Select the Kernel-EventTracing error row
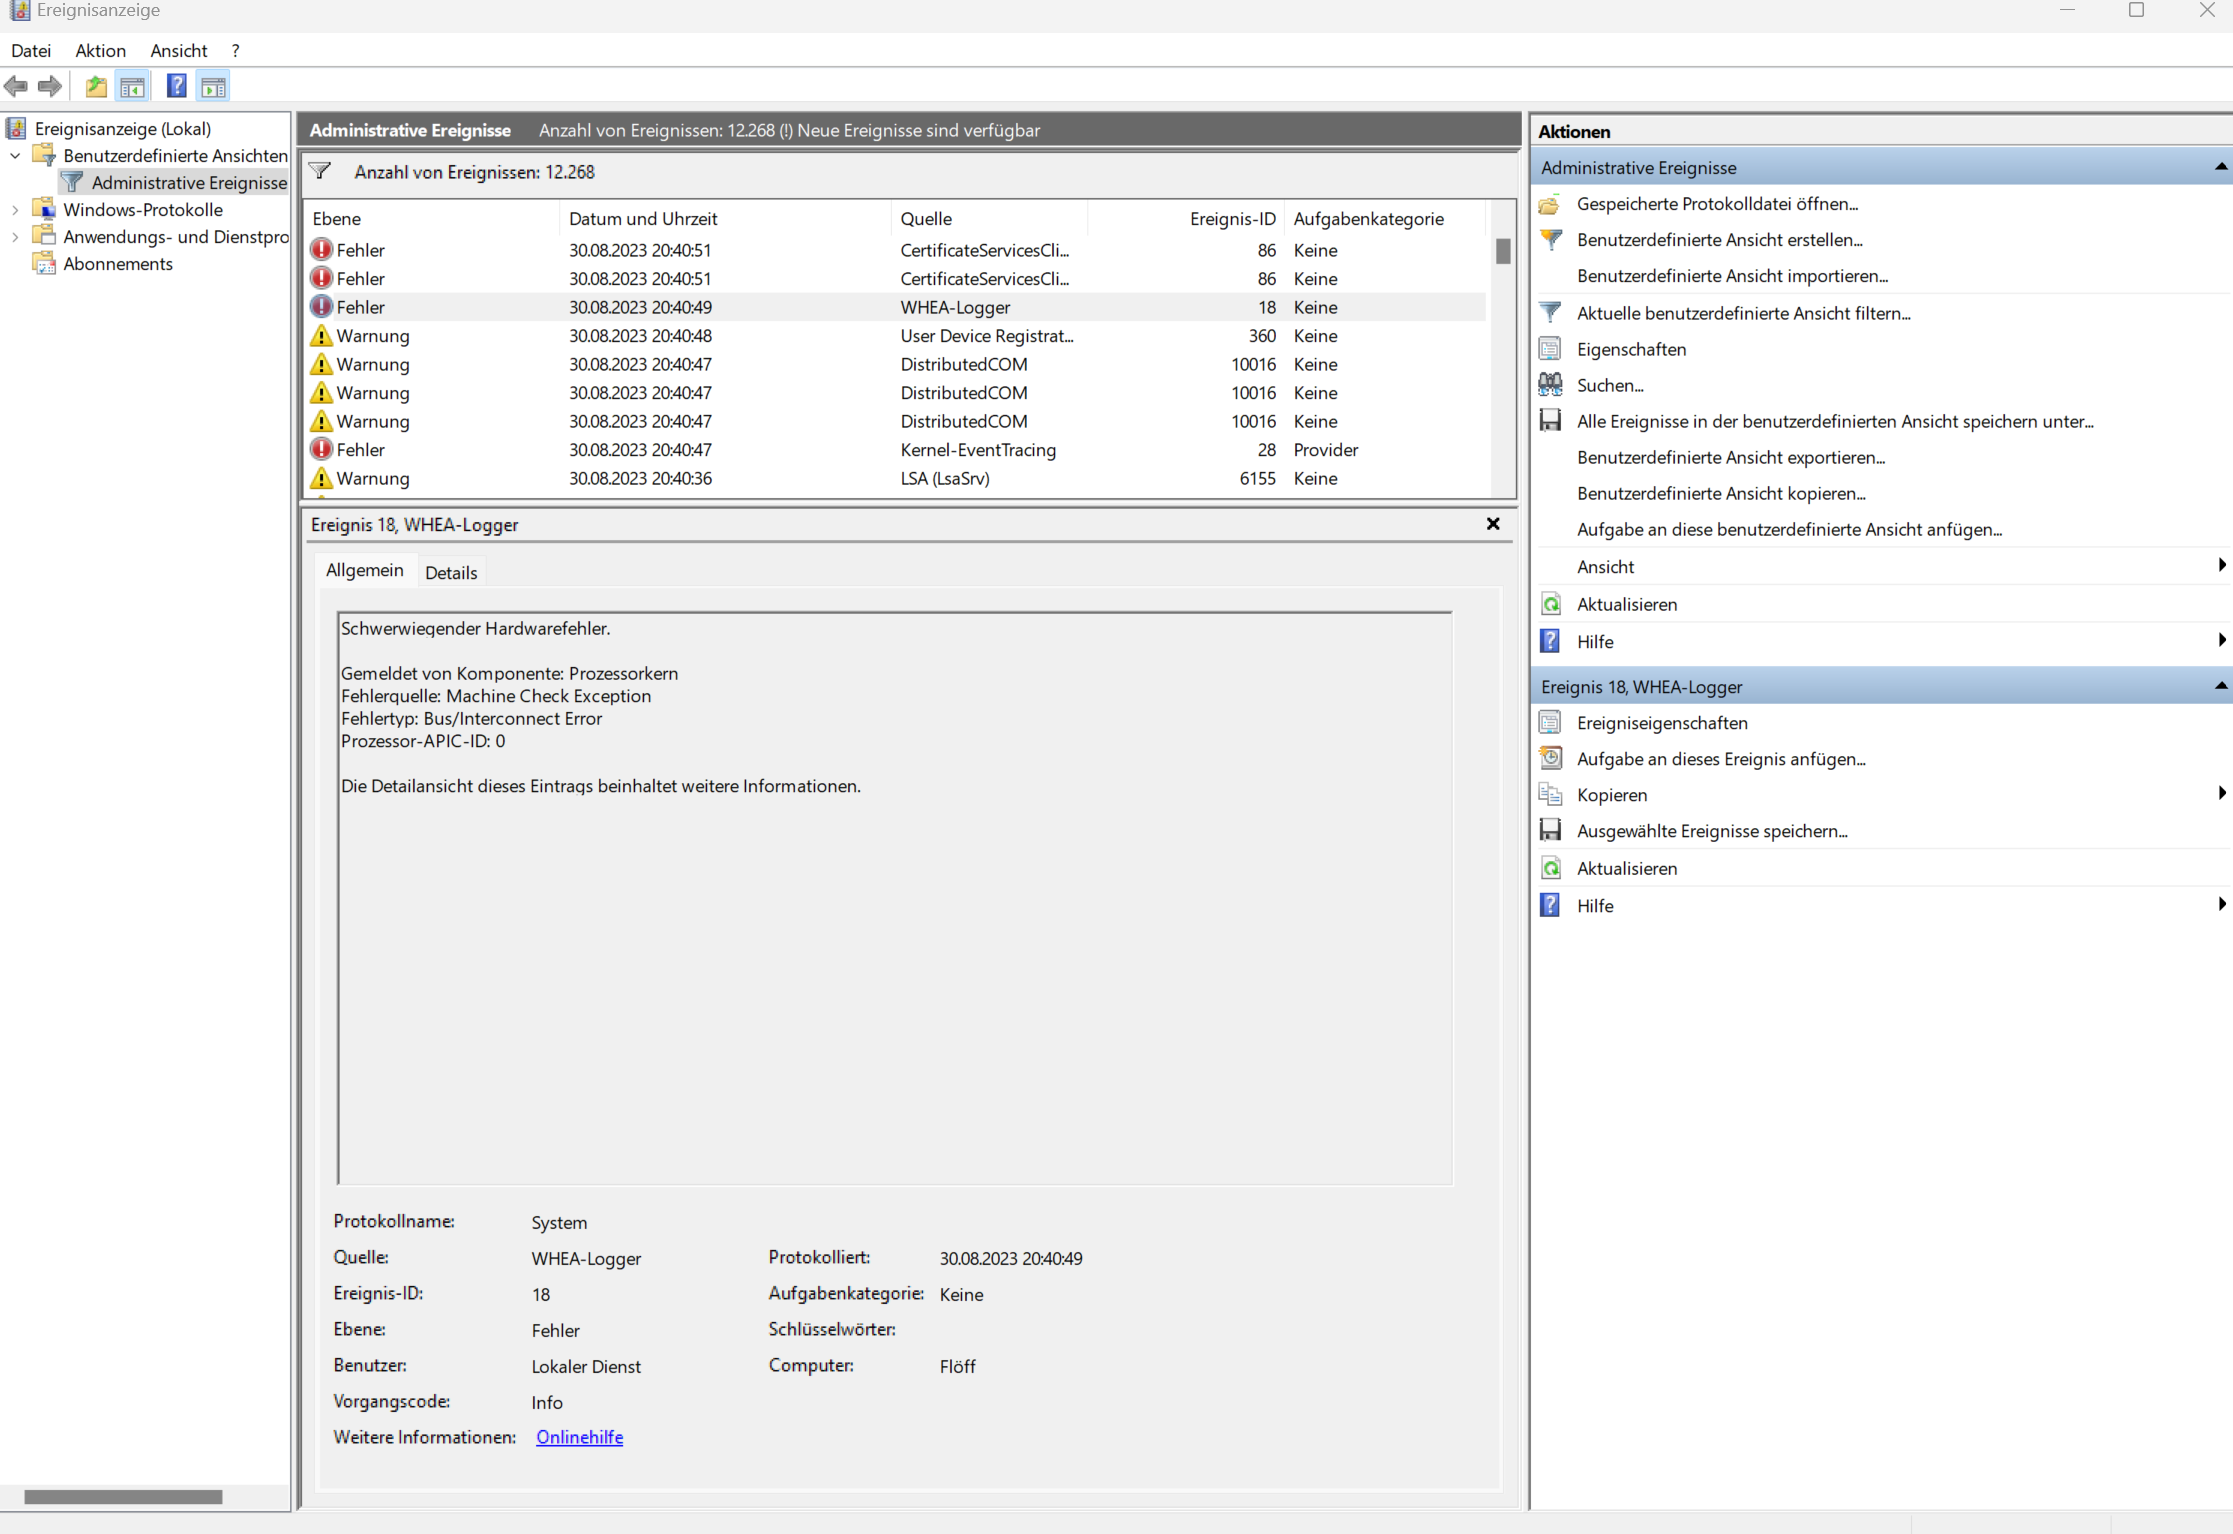The image size is (2233, 1534). point(977,450)
